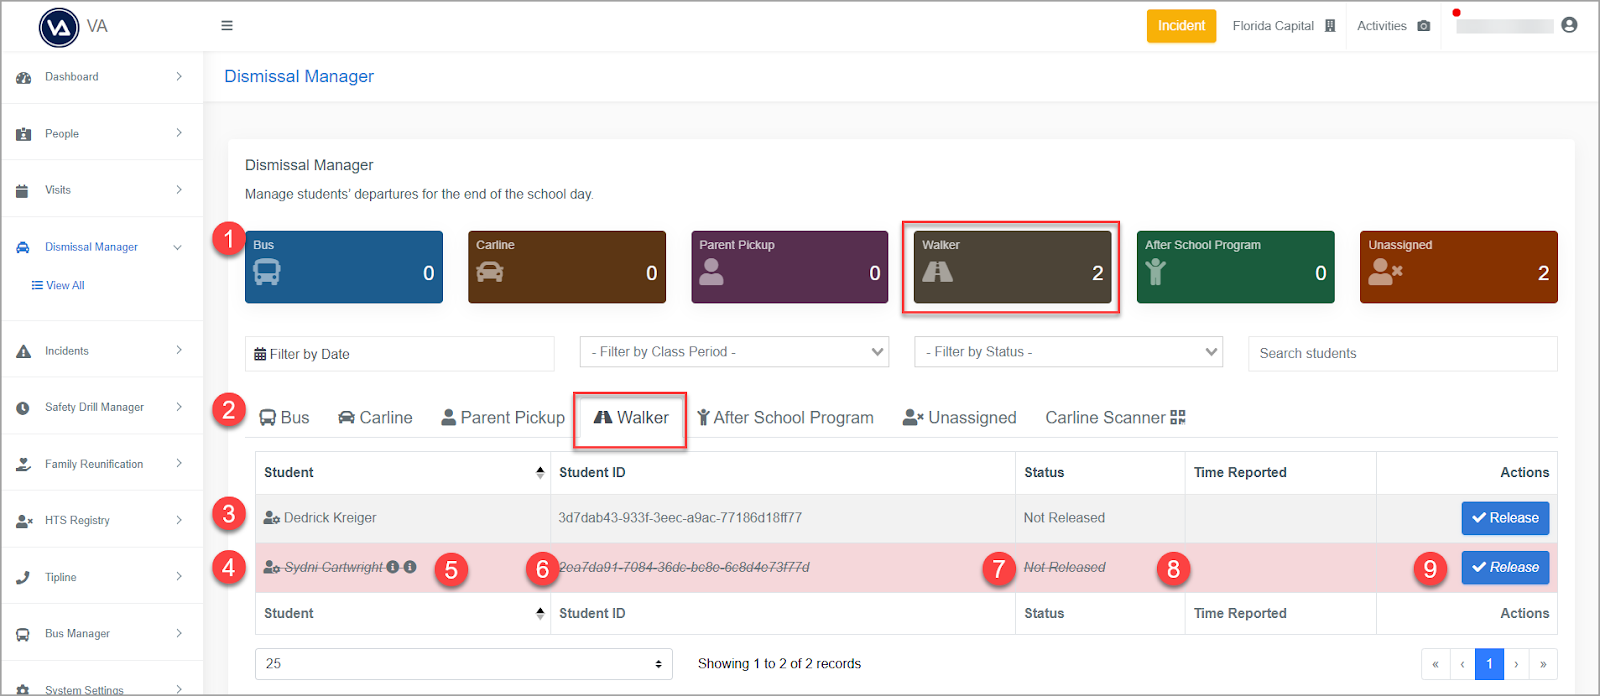Click the Safety Drill Manager clock icon
Screen dimensions: 1600x696
coord(23,408)
